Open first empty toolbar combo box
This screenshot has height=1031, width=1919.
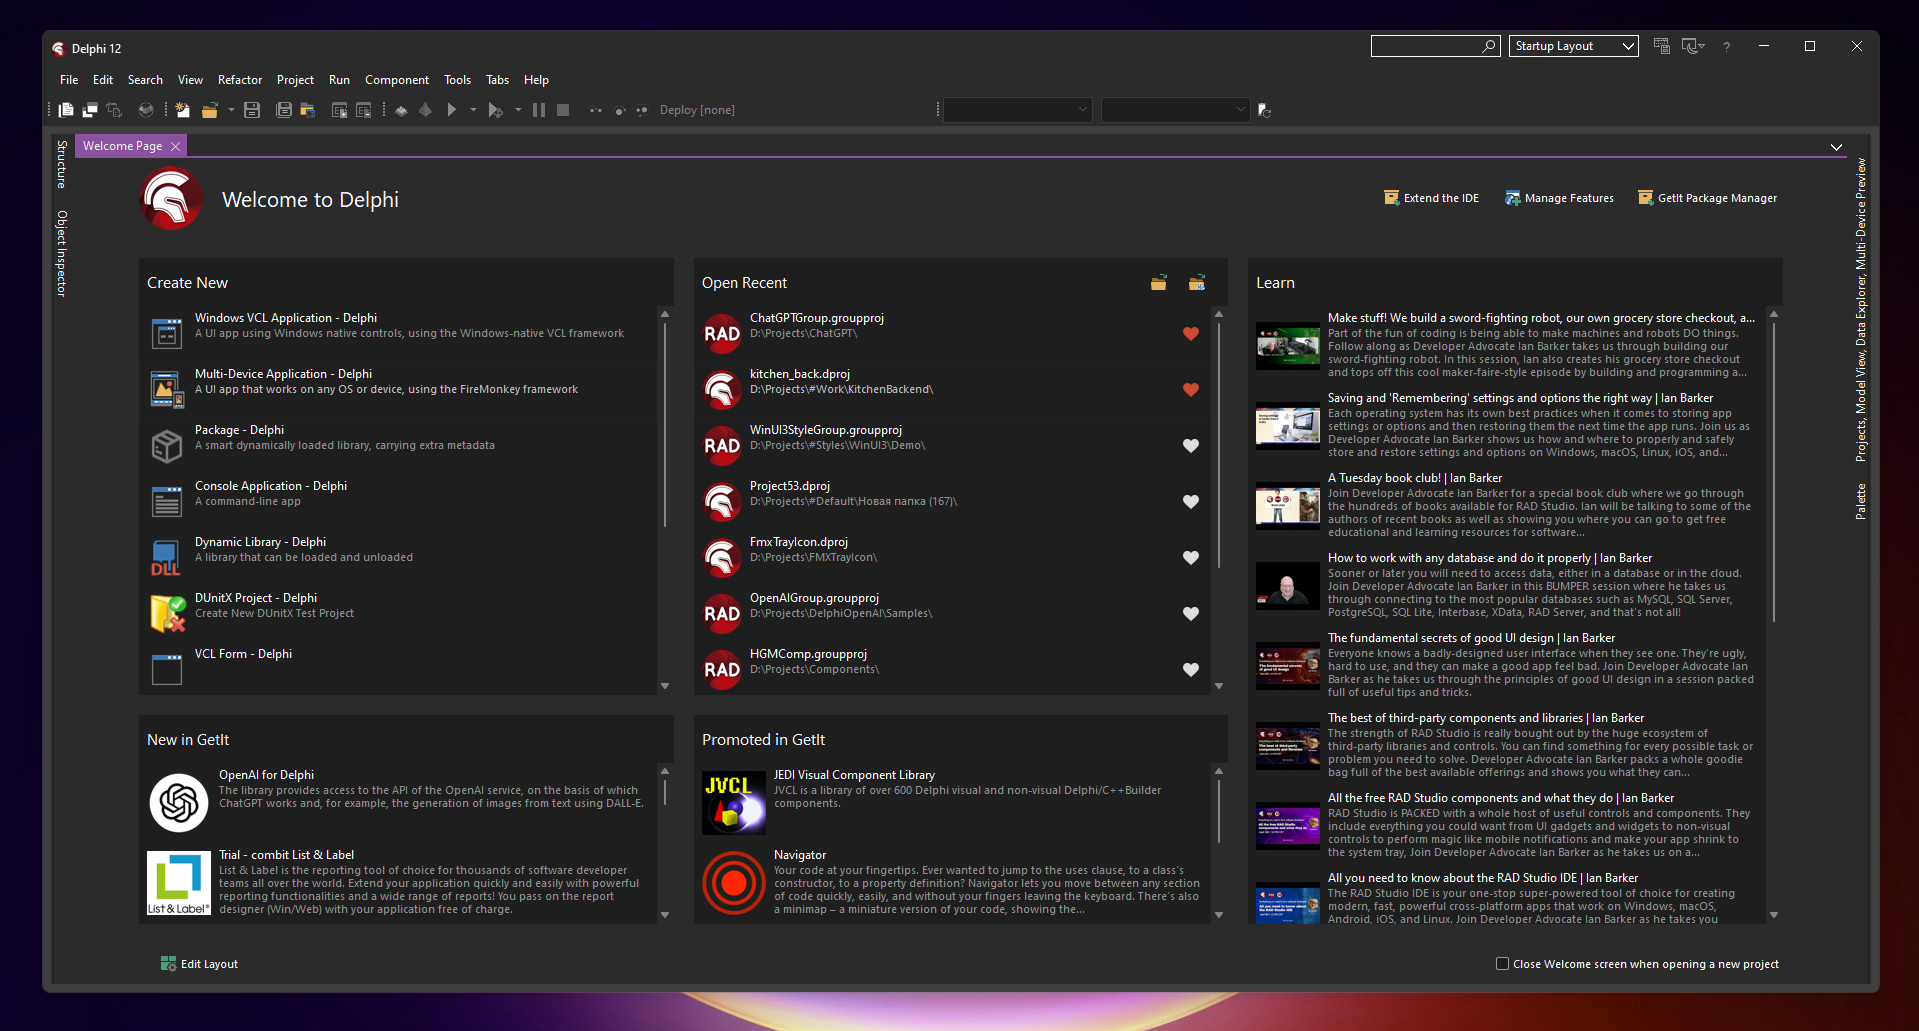(x=1018, y=110)
